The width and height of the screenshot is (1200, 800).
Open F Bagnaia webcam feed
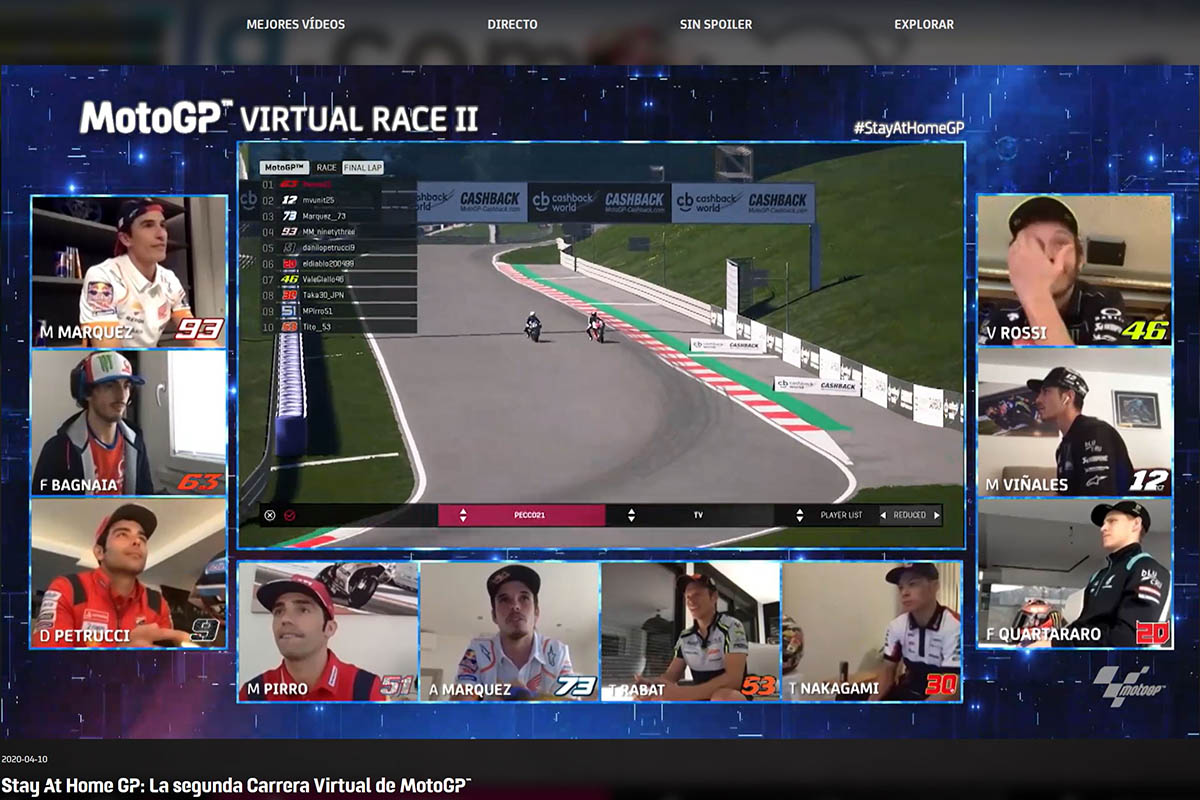pyautogui.click(x=129, y=422)
